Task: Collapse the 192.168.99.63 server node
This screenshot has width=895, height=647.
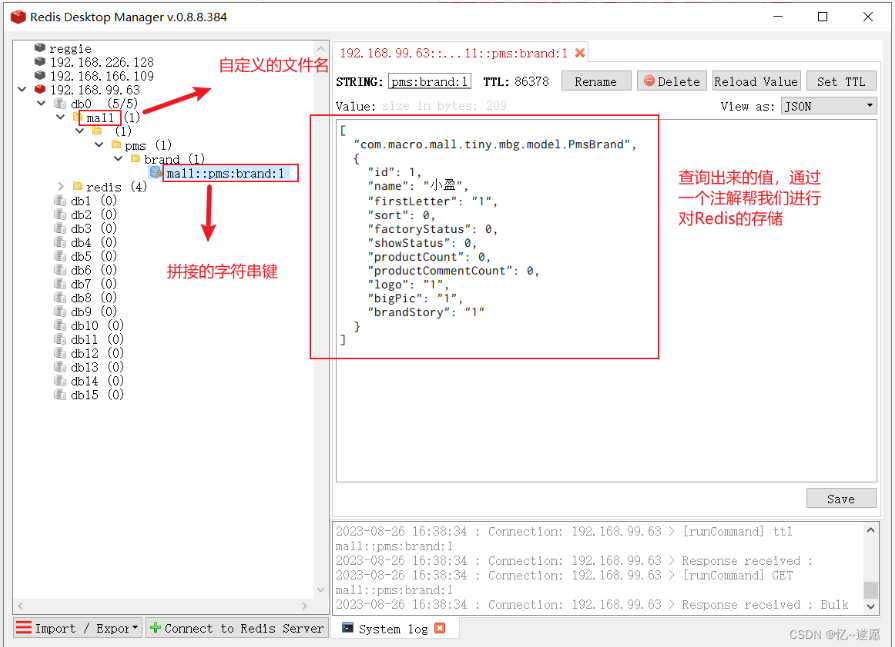Action: click(22, 89)
